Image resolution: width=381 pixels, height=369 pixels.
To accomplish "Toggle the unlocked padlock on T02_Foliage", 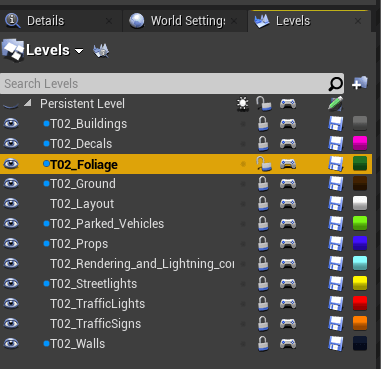I will [x=264, y=164].
